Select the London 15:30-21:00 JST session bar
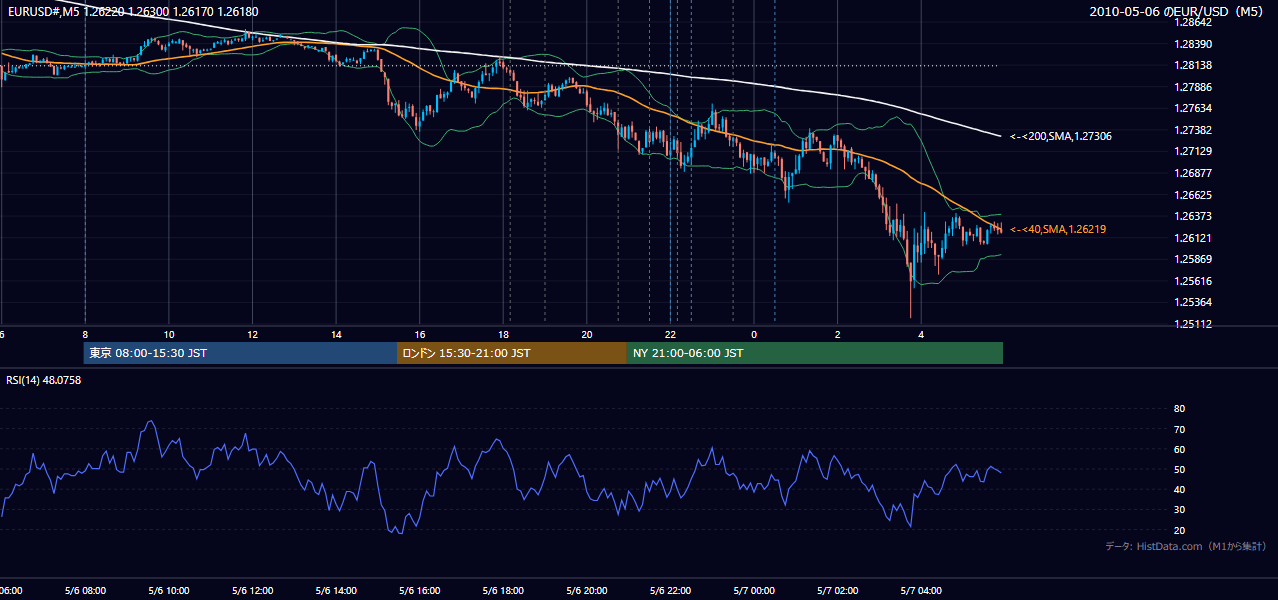 (x=512, y=353)
